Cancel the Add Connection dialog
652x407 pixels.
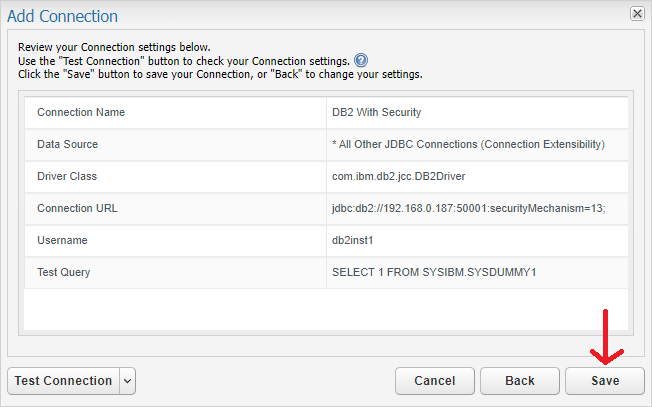435,381
